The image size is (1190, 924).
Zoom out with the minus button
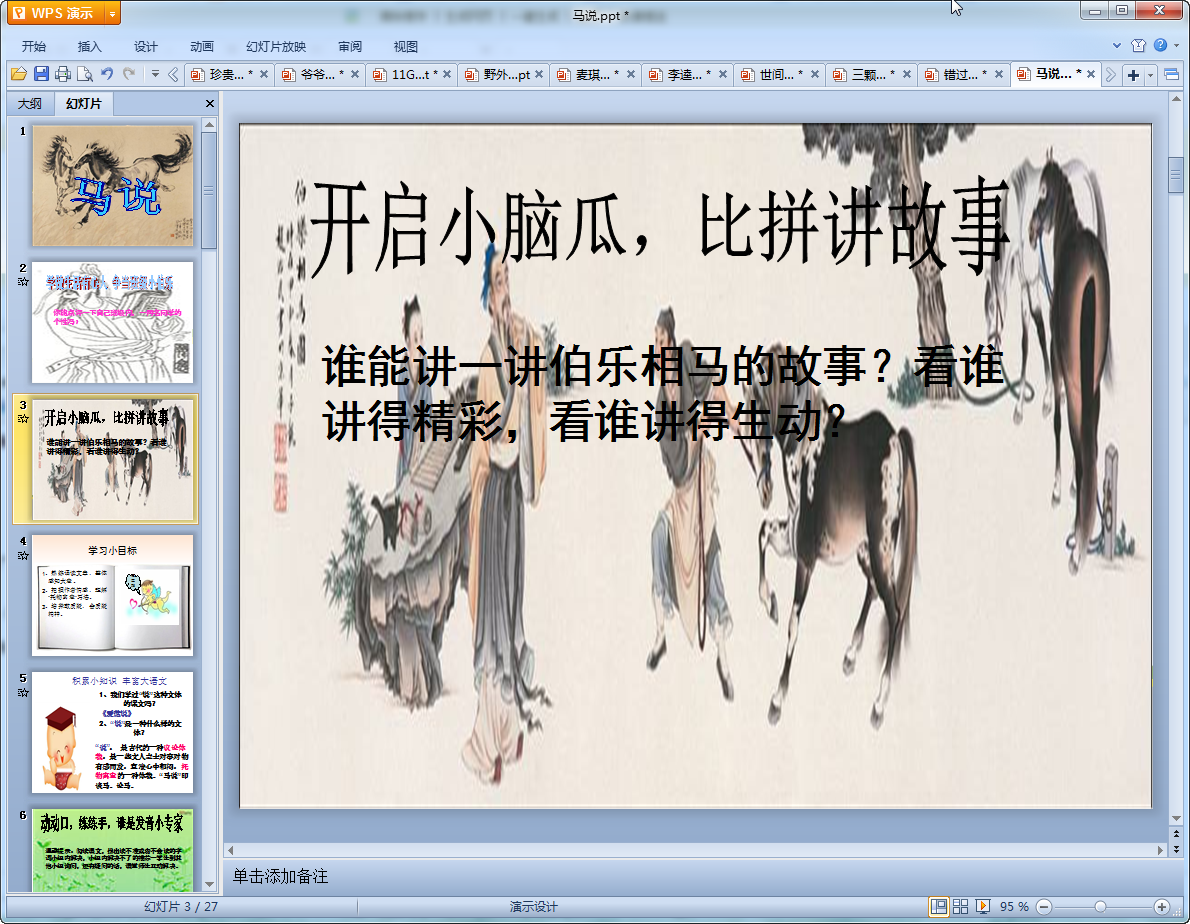(1044, 907)
